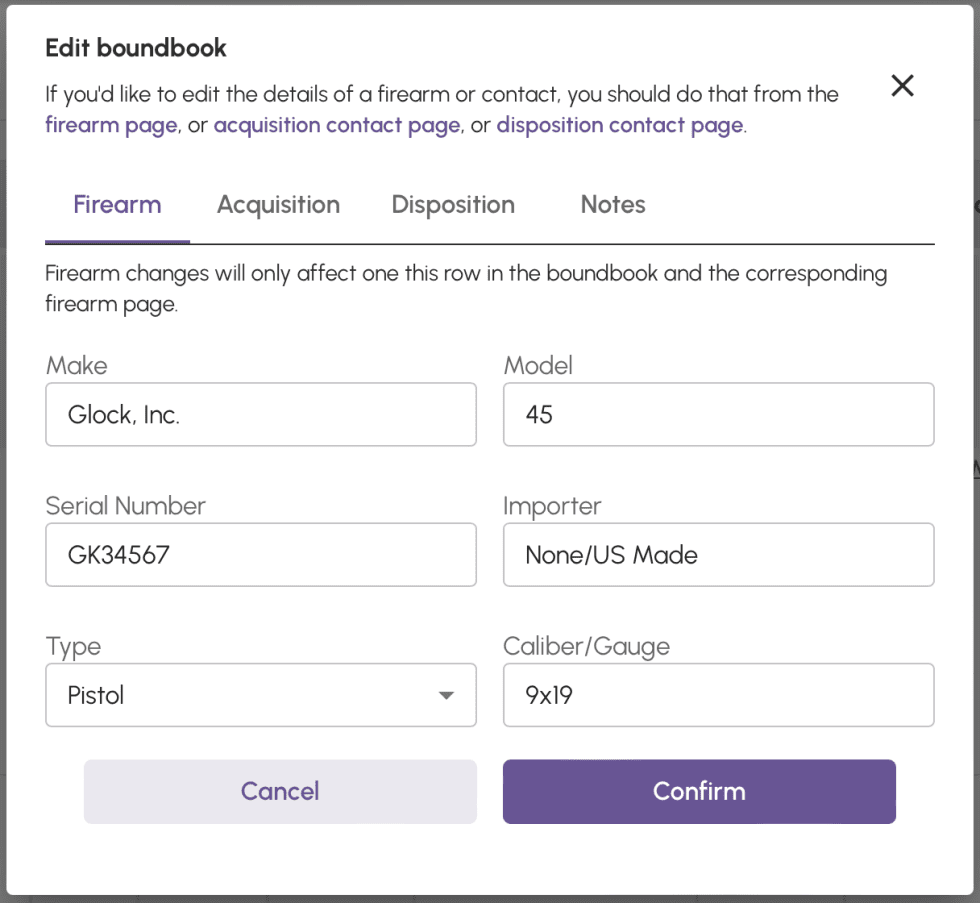Click the Importer field label
This screenshot has width=980, height=903.
552,506
